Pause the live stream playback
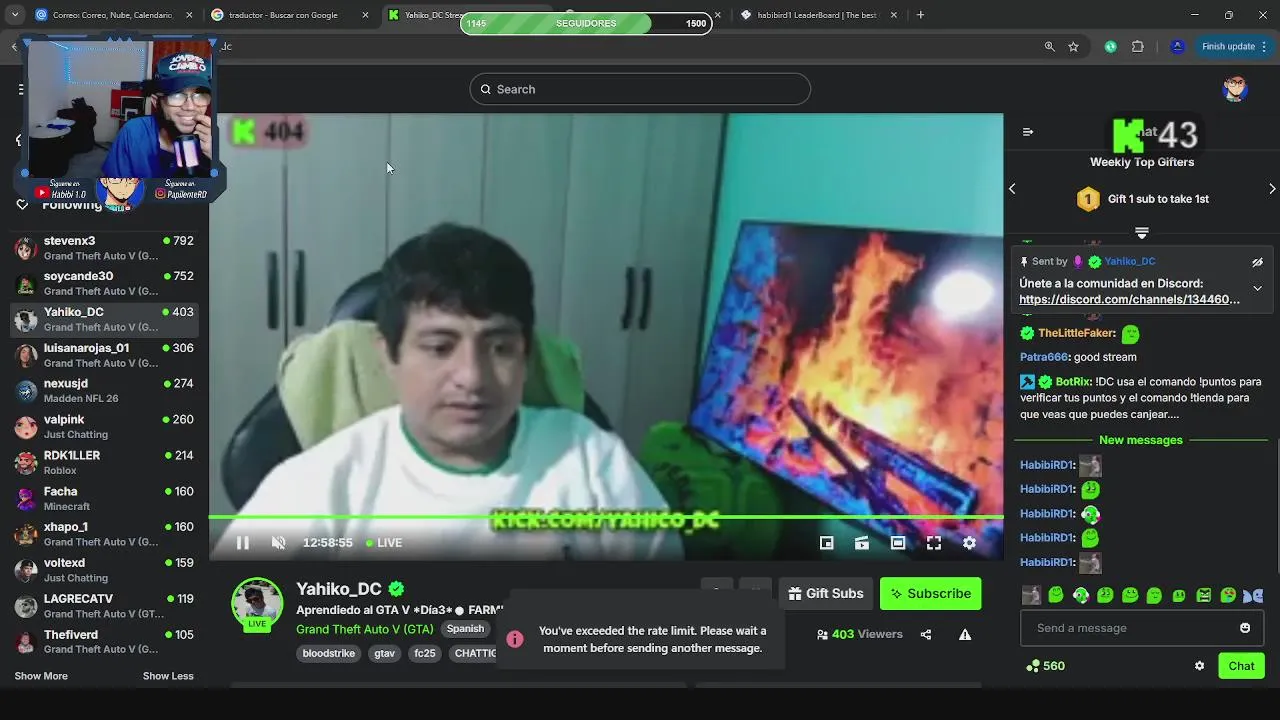Screen dimensions: 1280x720 tap(242, 543)
